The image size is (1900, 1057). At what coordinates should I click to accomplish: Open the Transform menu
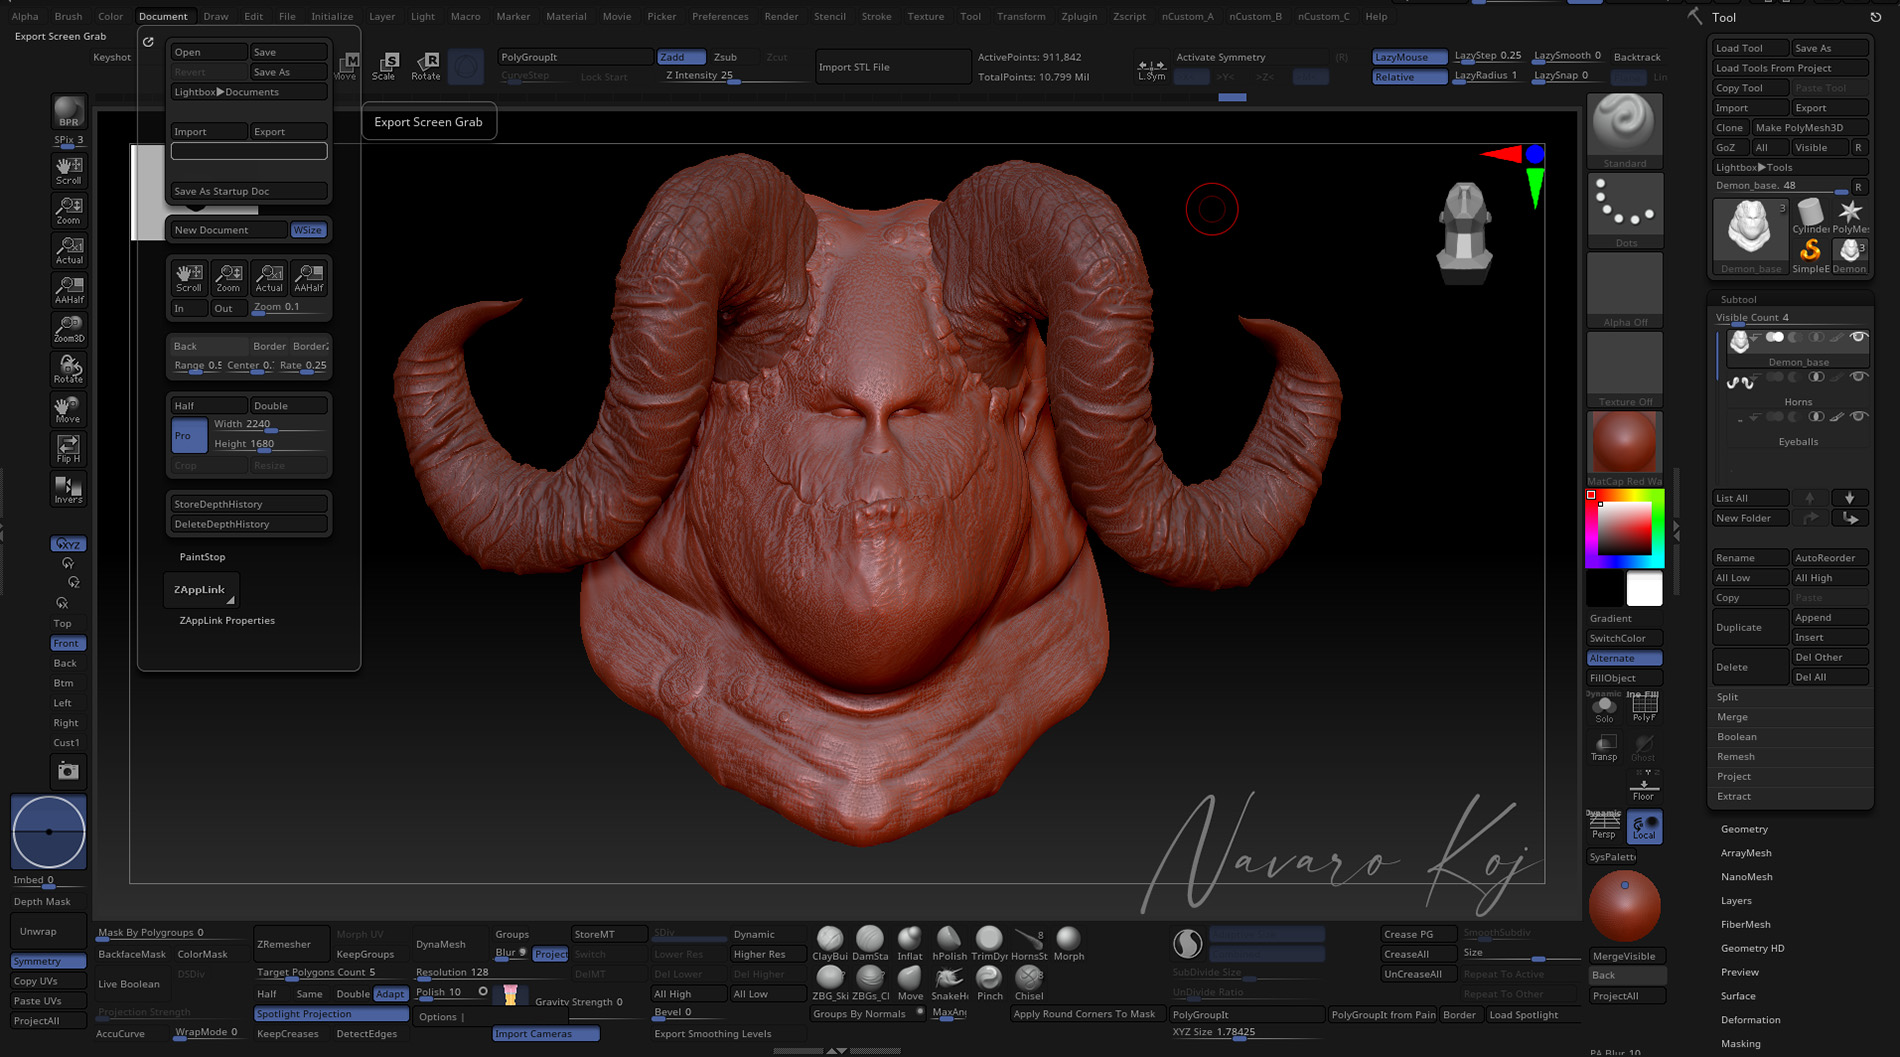1021,16
